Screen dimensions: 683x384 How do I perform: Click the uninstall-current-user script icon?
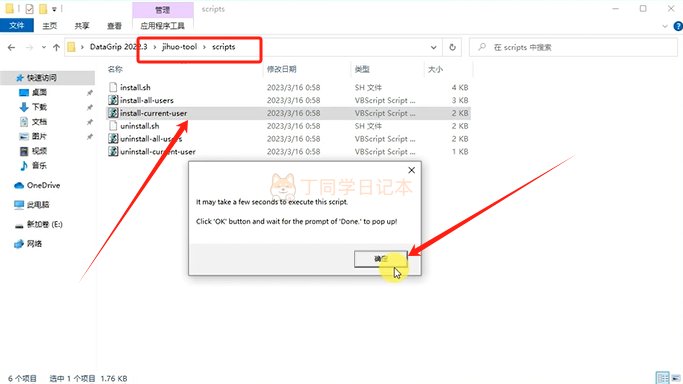(113, 152)
